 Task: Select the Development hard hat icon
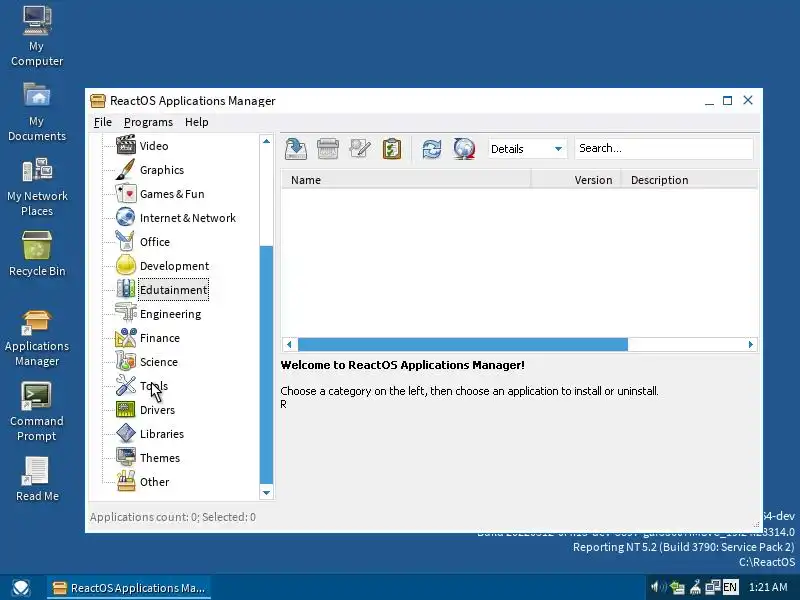click(x=126, y=265)
